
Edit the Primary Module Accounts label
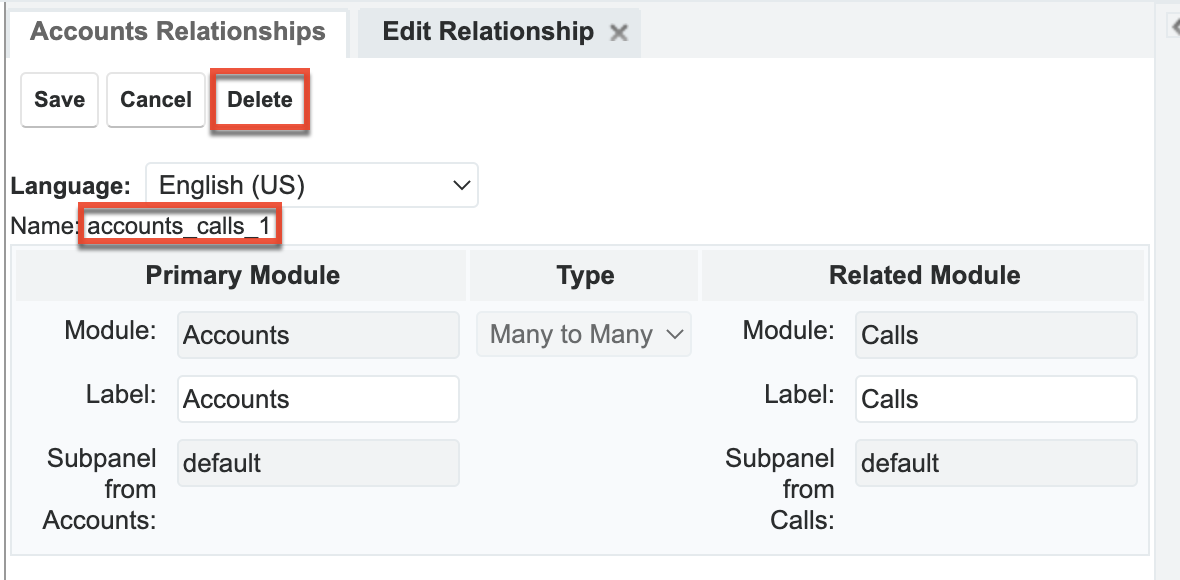(x=317, y=398)
